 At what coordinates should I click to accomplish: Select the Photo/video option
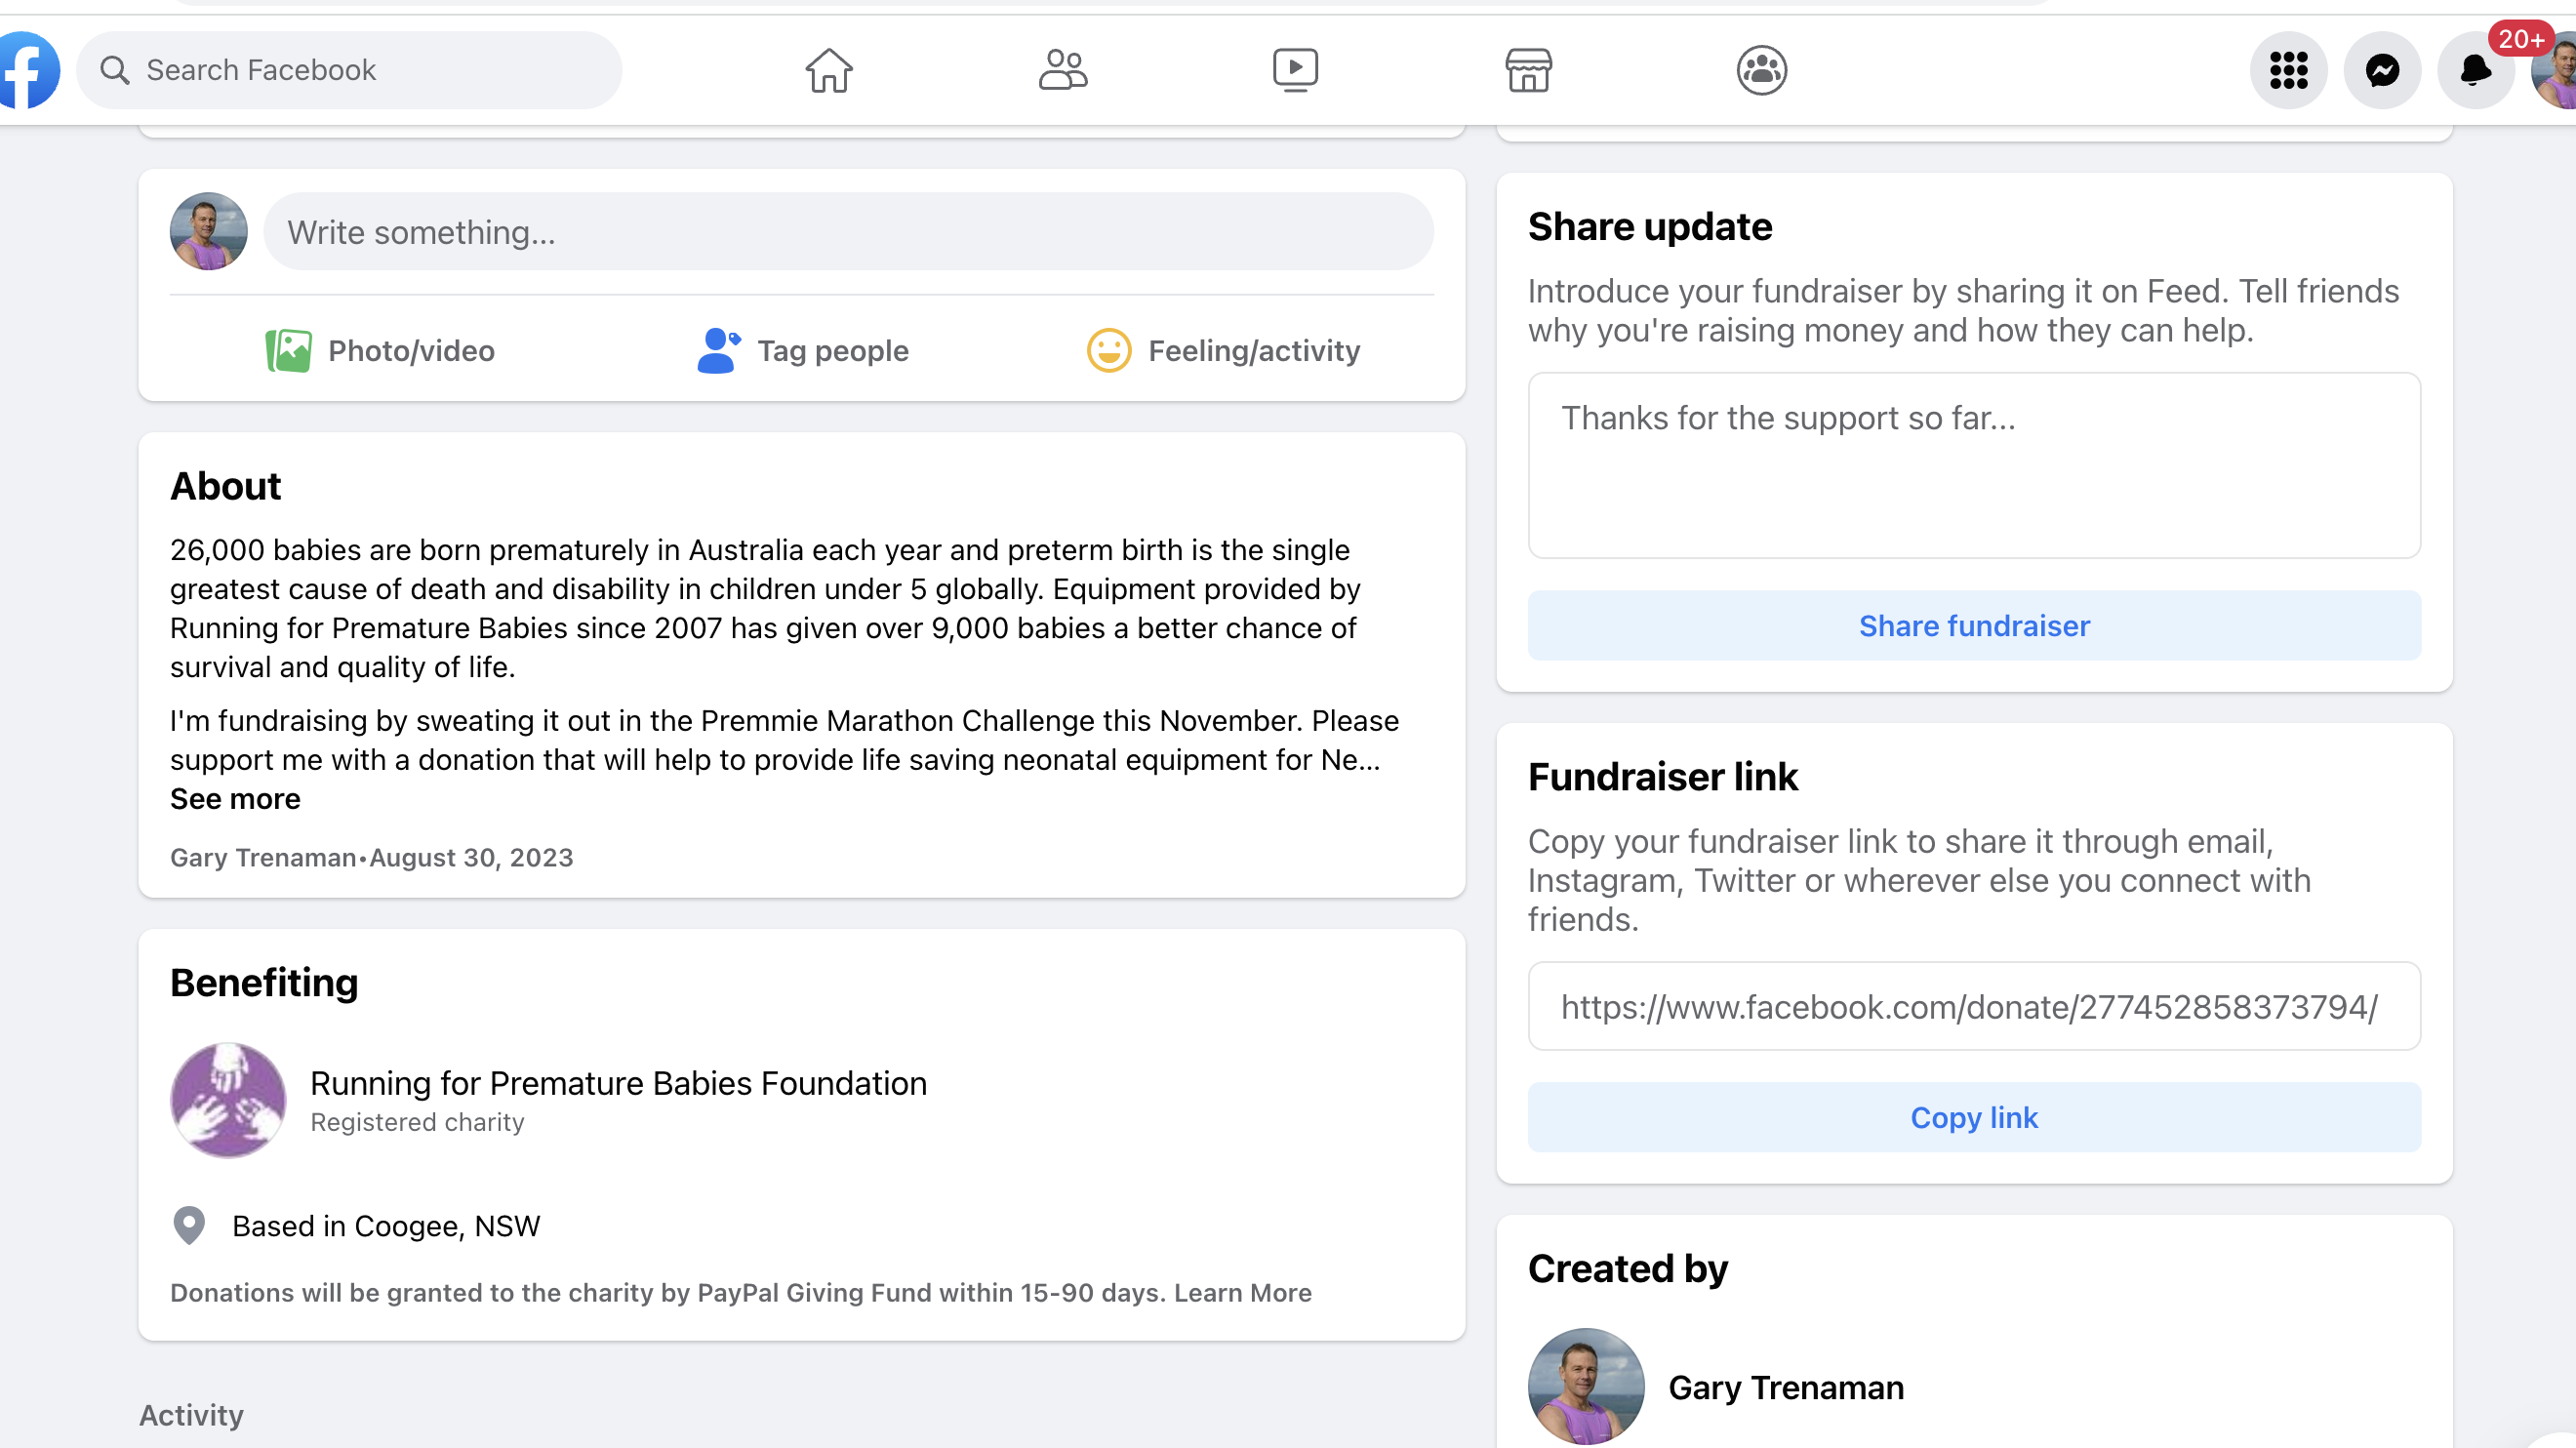pos(380,351)
